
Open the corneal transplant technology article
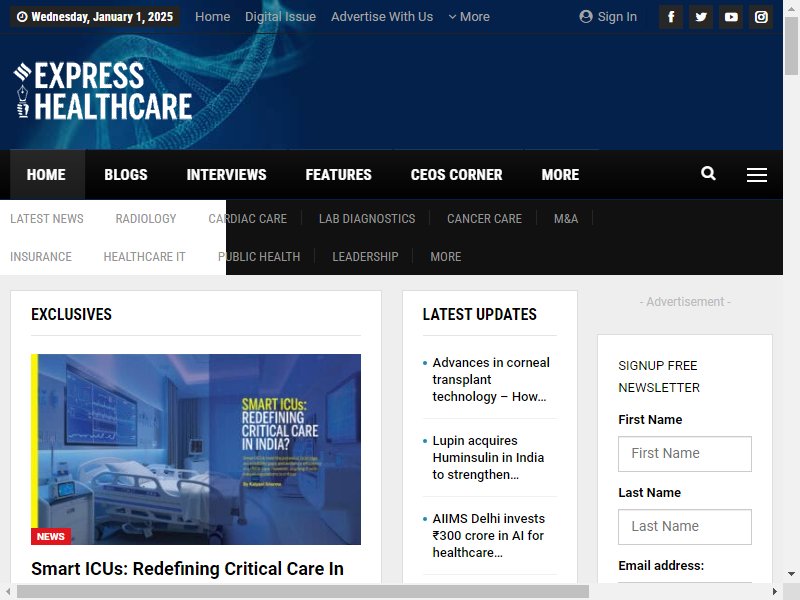coord(491,380)
